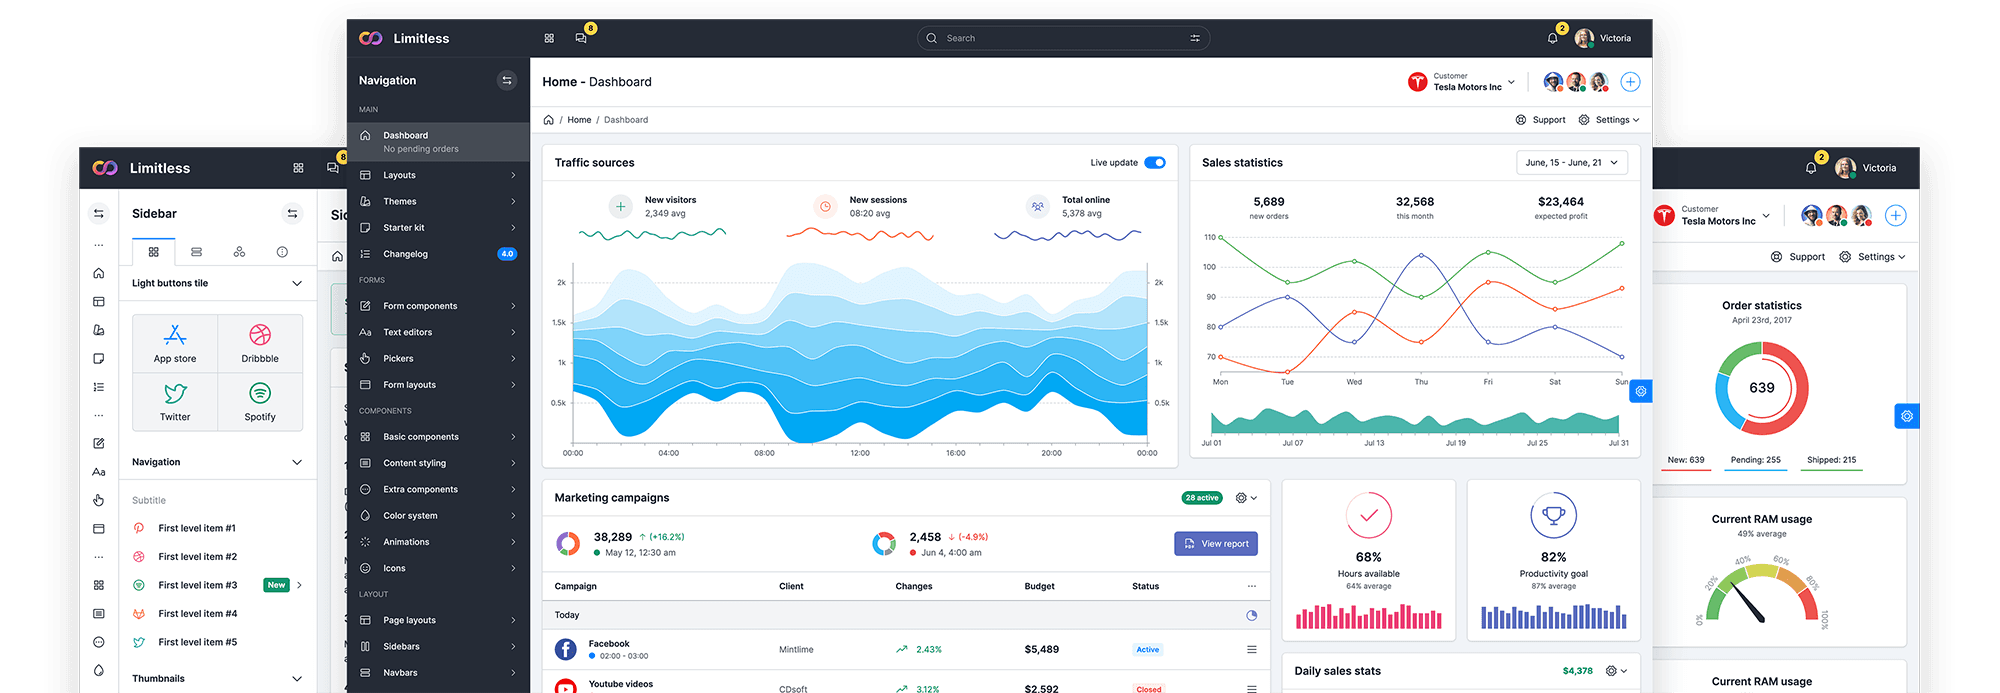Select the App store tile icon
The height and width of the screenshot is (693, 2000).
click(x=175, y=335)
